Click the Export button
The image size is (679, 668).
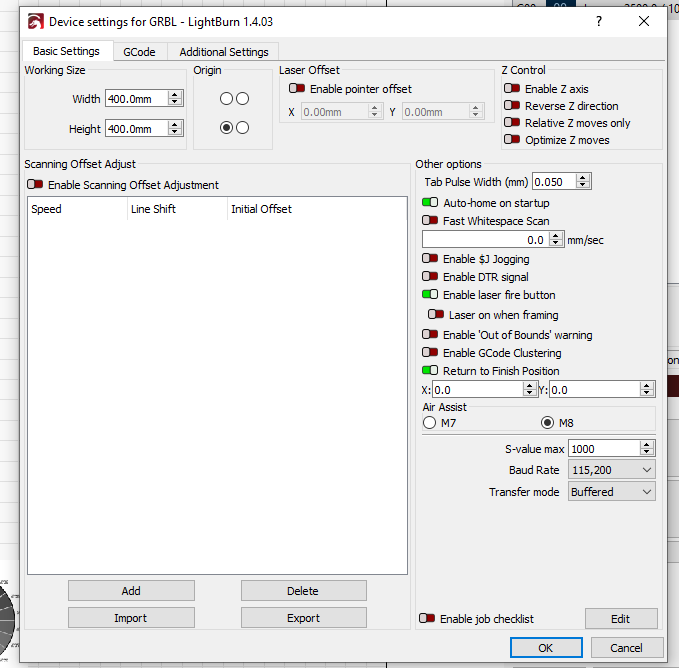point(304,617)
